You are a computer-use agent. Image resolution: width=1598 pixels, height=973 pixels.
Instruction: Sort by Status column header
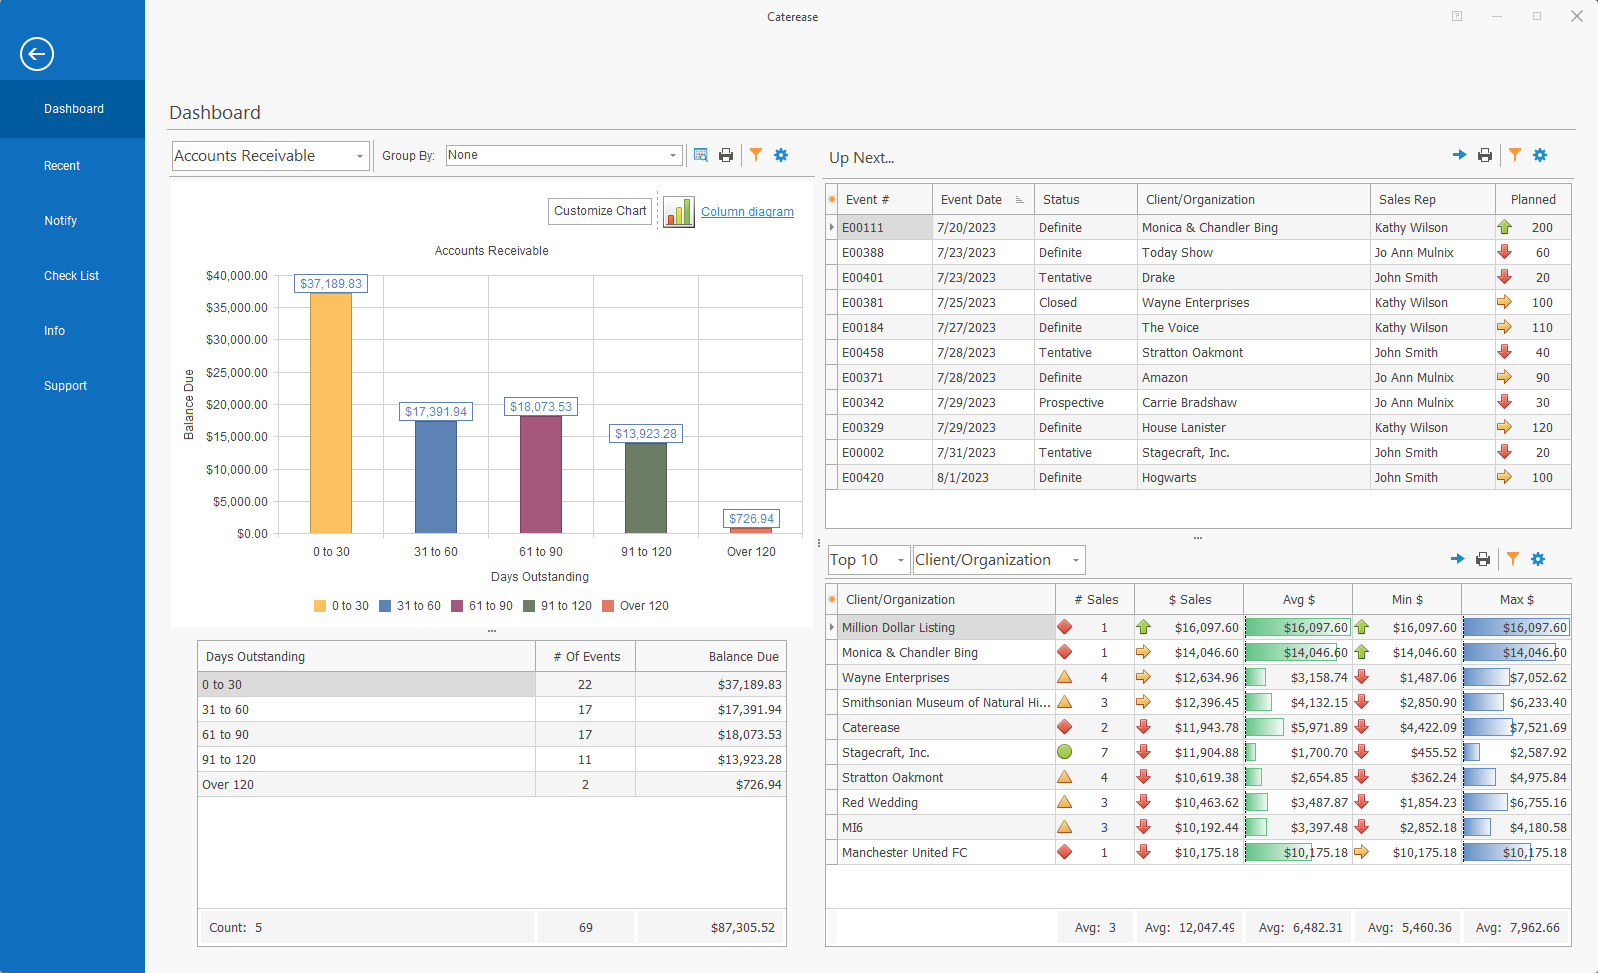[1085, 199]
